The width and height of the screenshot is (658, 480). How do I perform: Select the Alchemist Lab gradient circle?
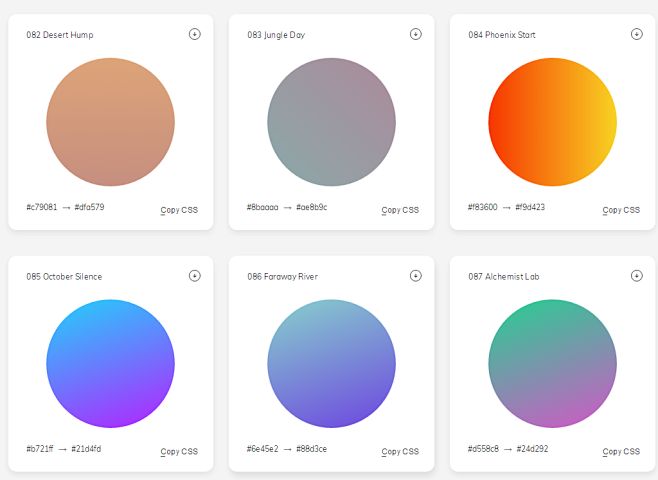pos(552,364)
